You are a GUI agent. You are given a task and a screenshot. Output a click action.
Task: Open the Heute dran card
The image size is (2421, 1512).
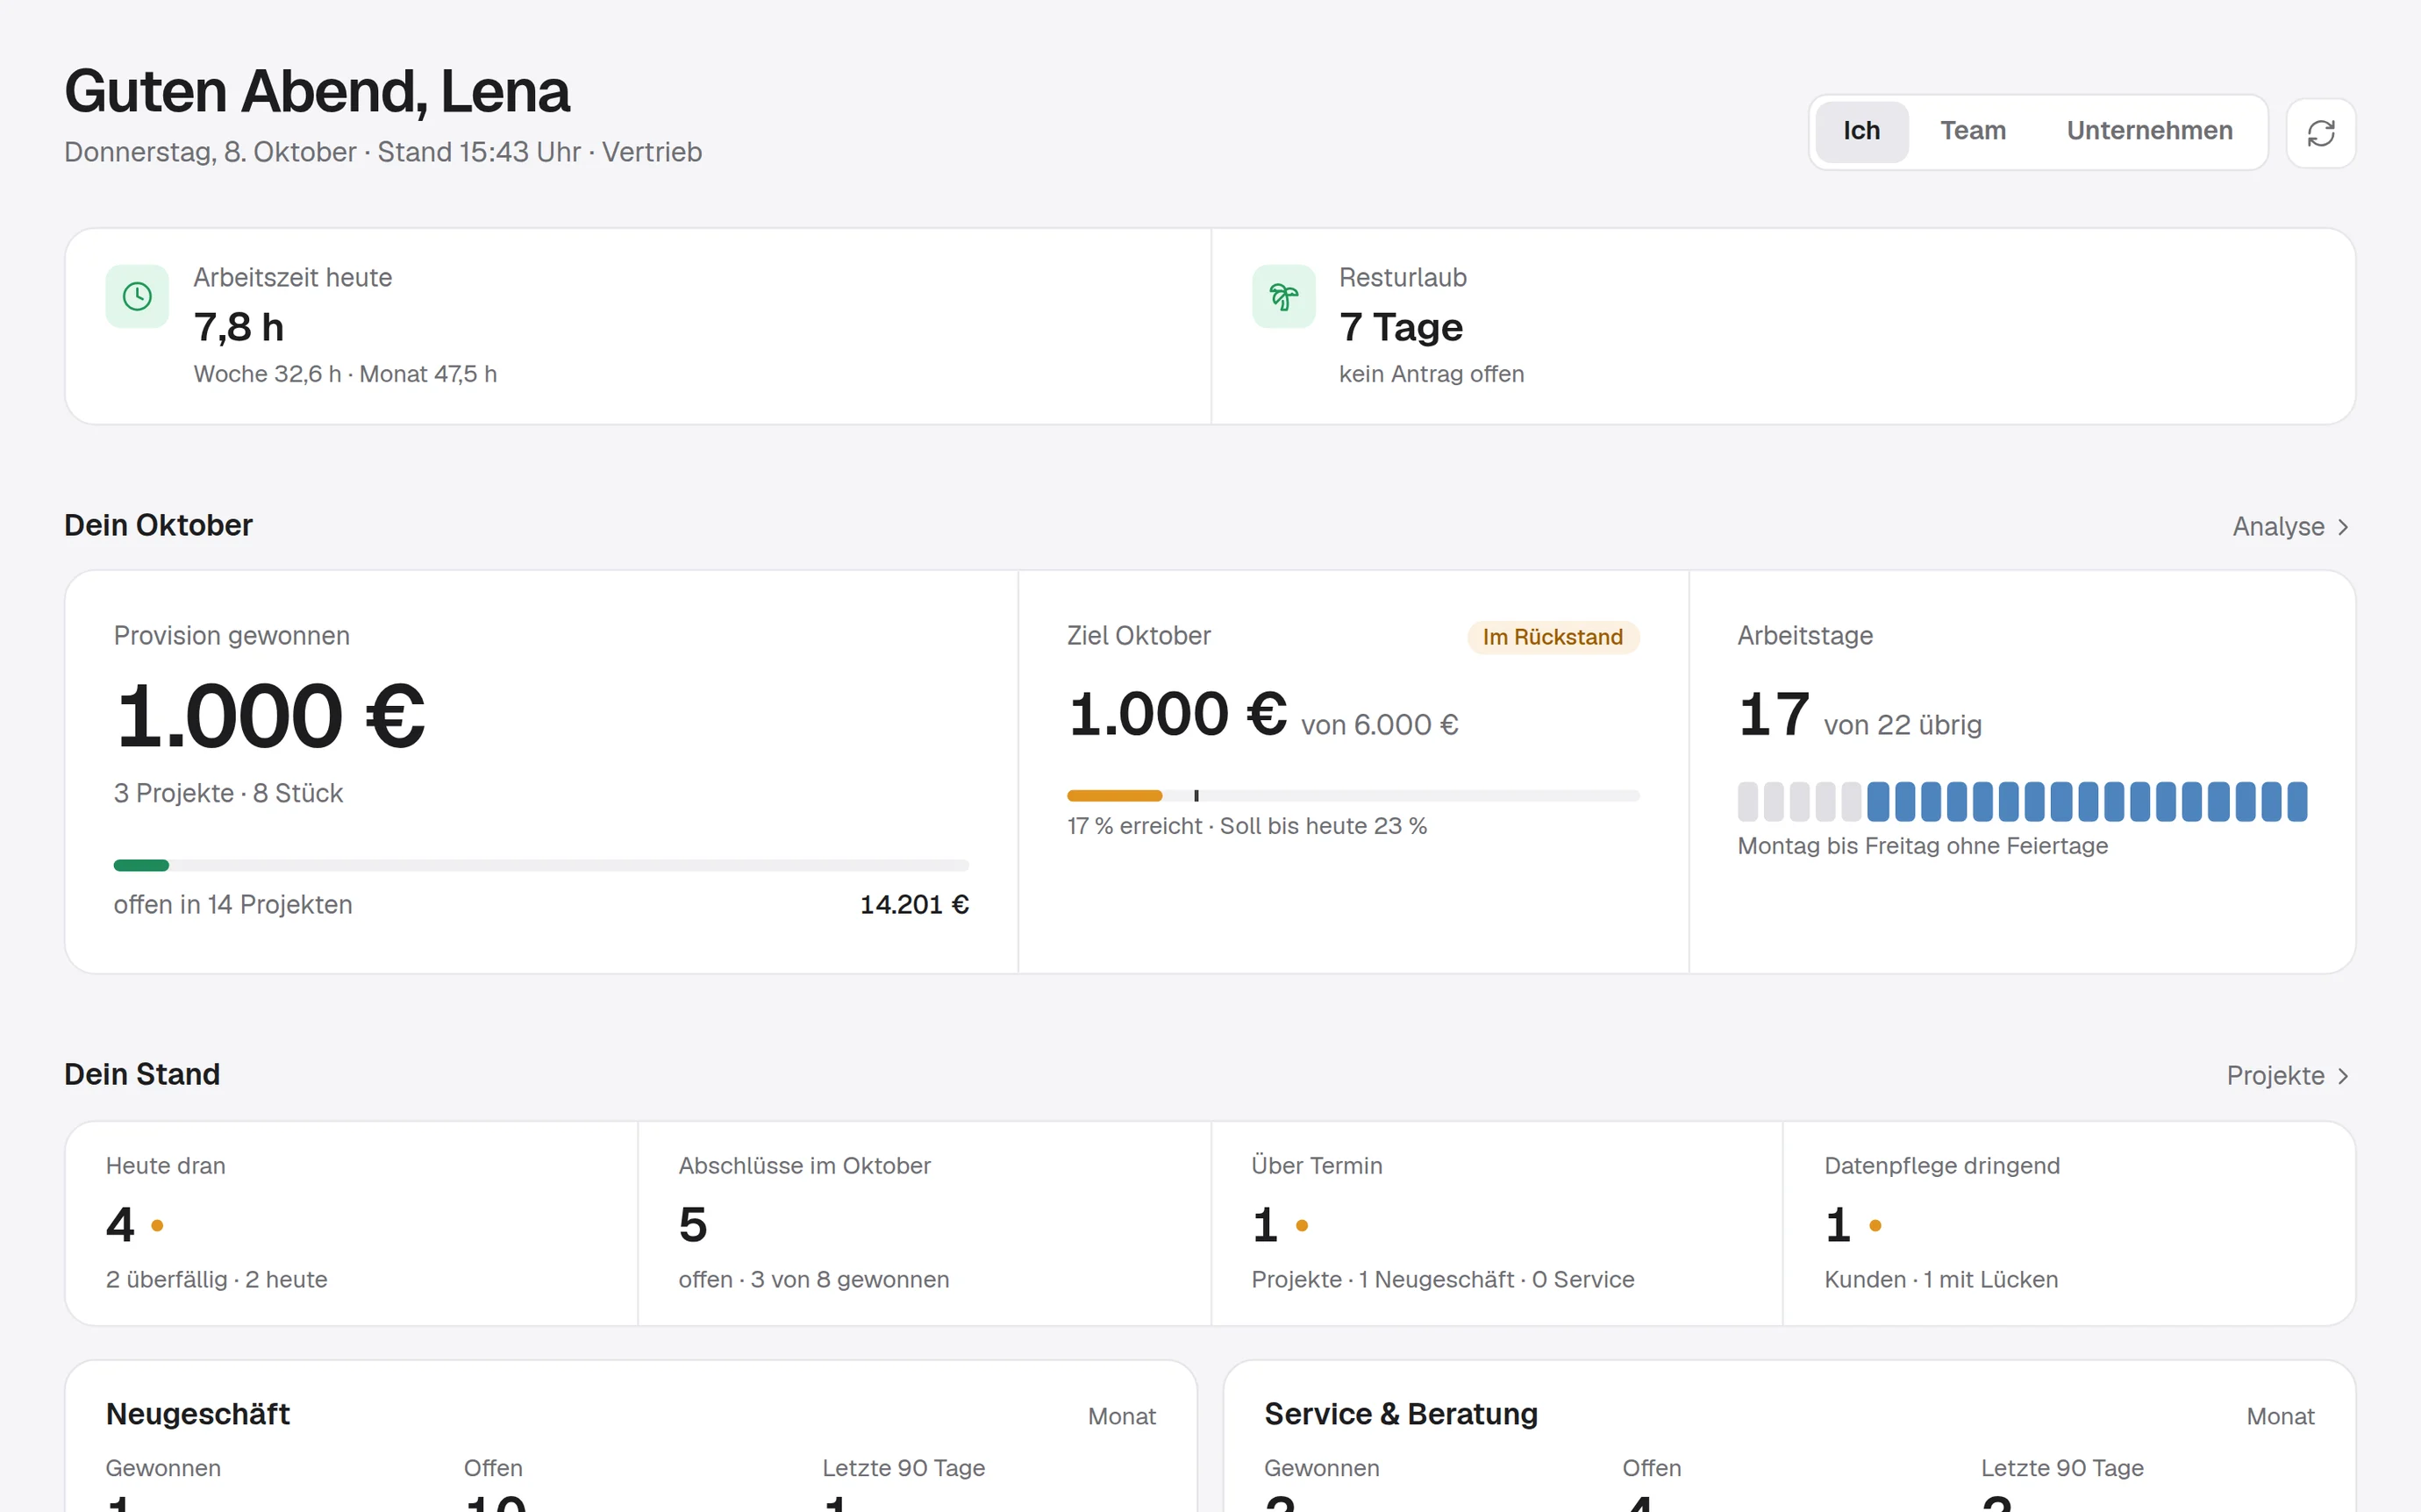tap(352, 1223)
